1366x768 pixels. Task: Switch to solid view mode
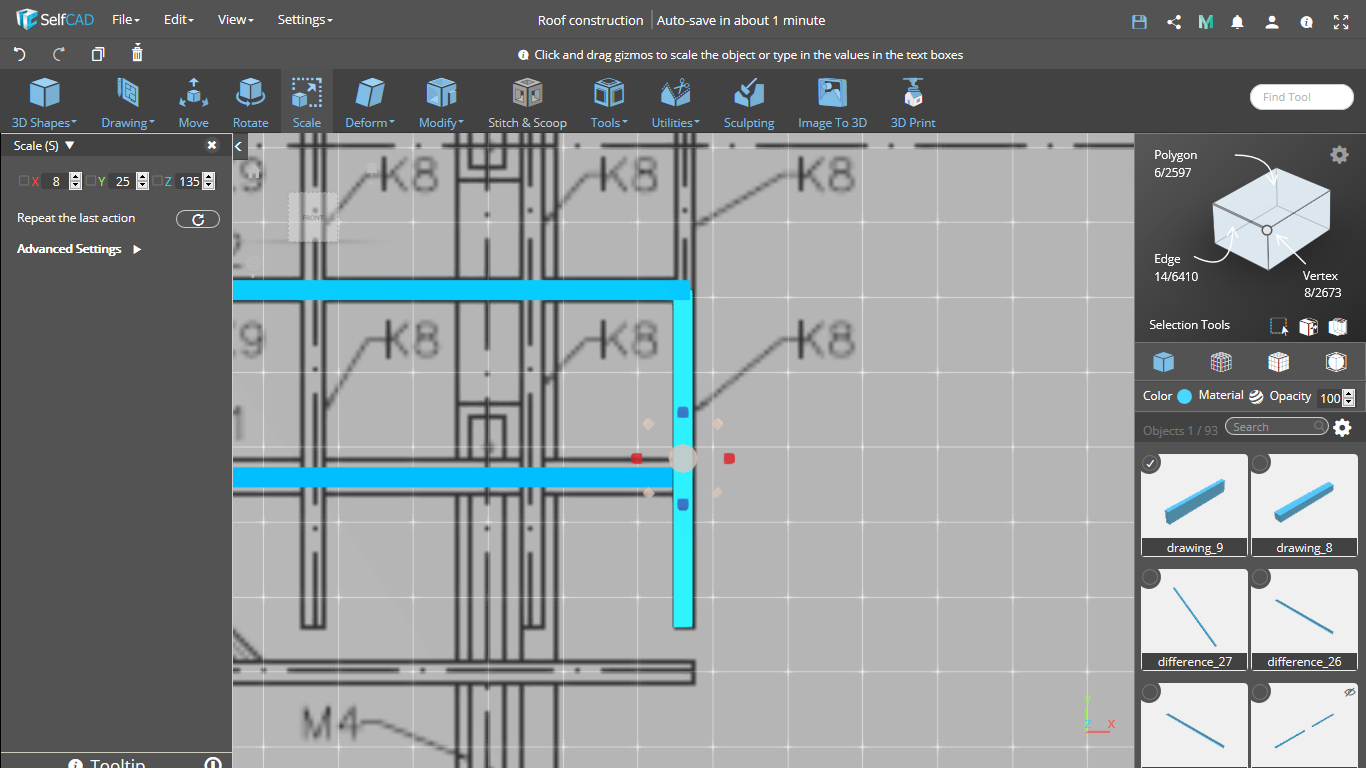1163,362
